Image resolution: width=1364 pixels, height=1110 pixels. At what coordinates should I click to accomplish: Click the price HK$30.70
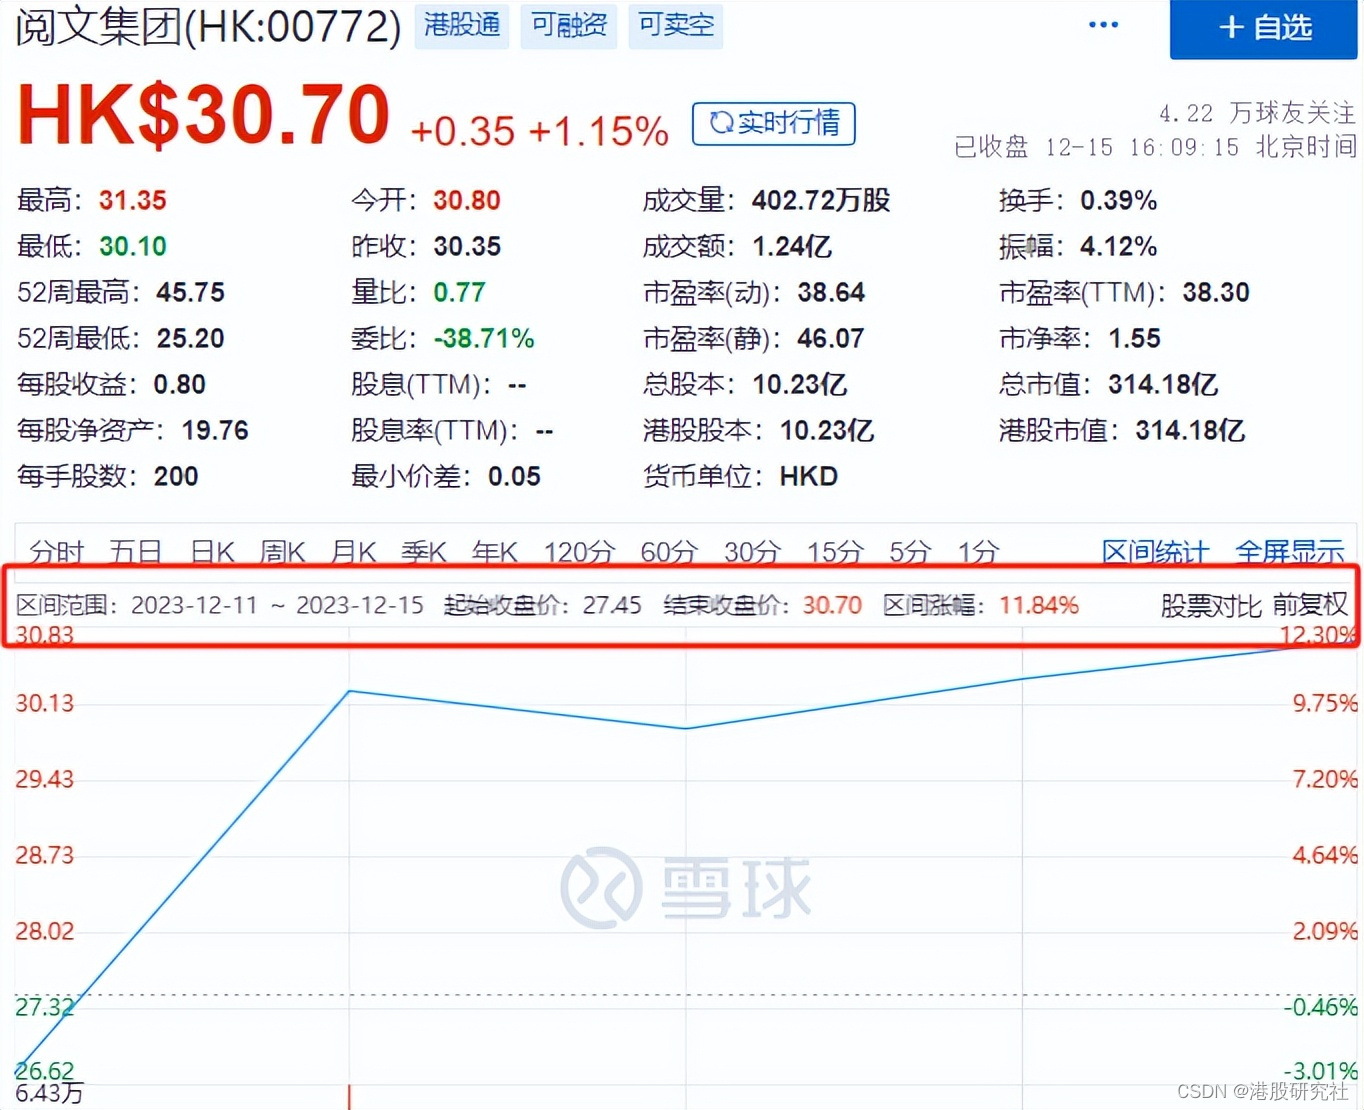[x=203, y=115]
